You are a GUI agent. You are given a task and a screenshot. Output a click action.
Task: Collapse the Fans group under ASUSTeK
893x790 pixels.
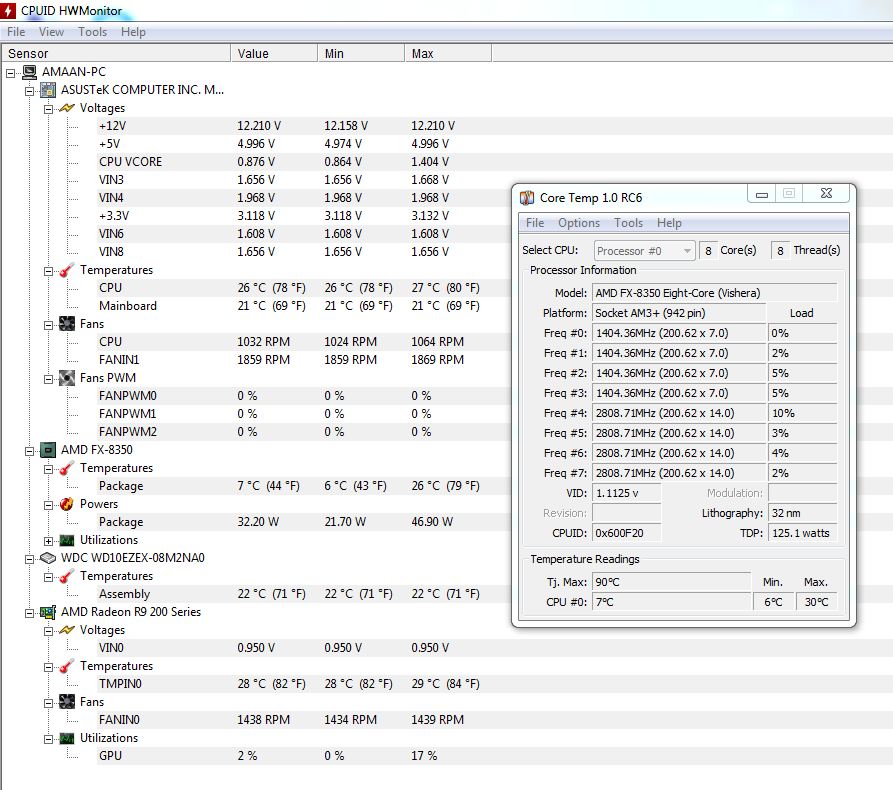[48, 325]
